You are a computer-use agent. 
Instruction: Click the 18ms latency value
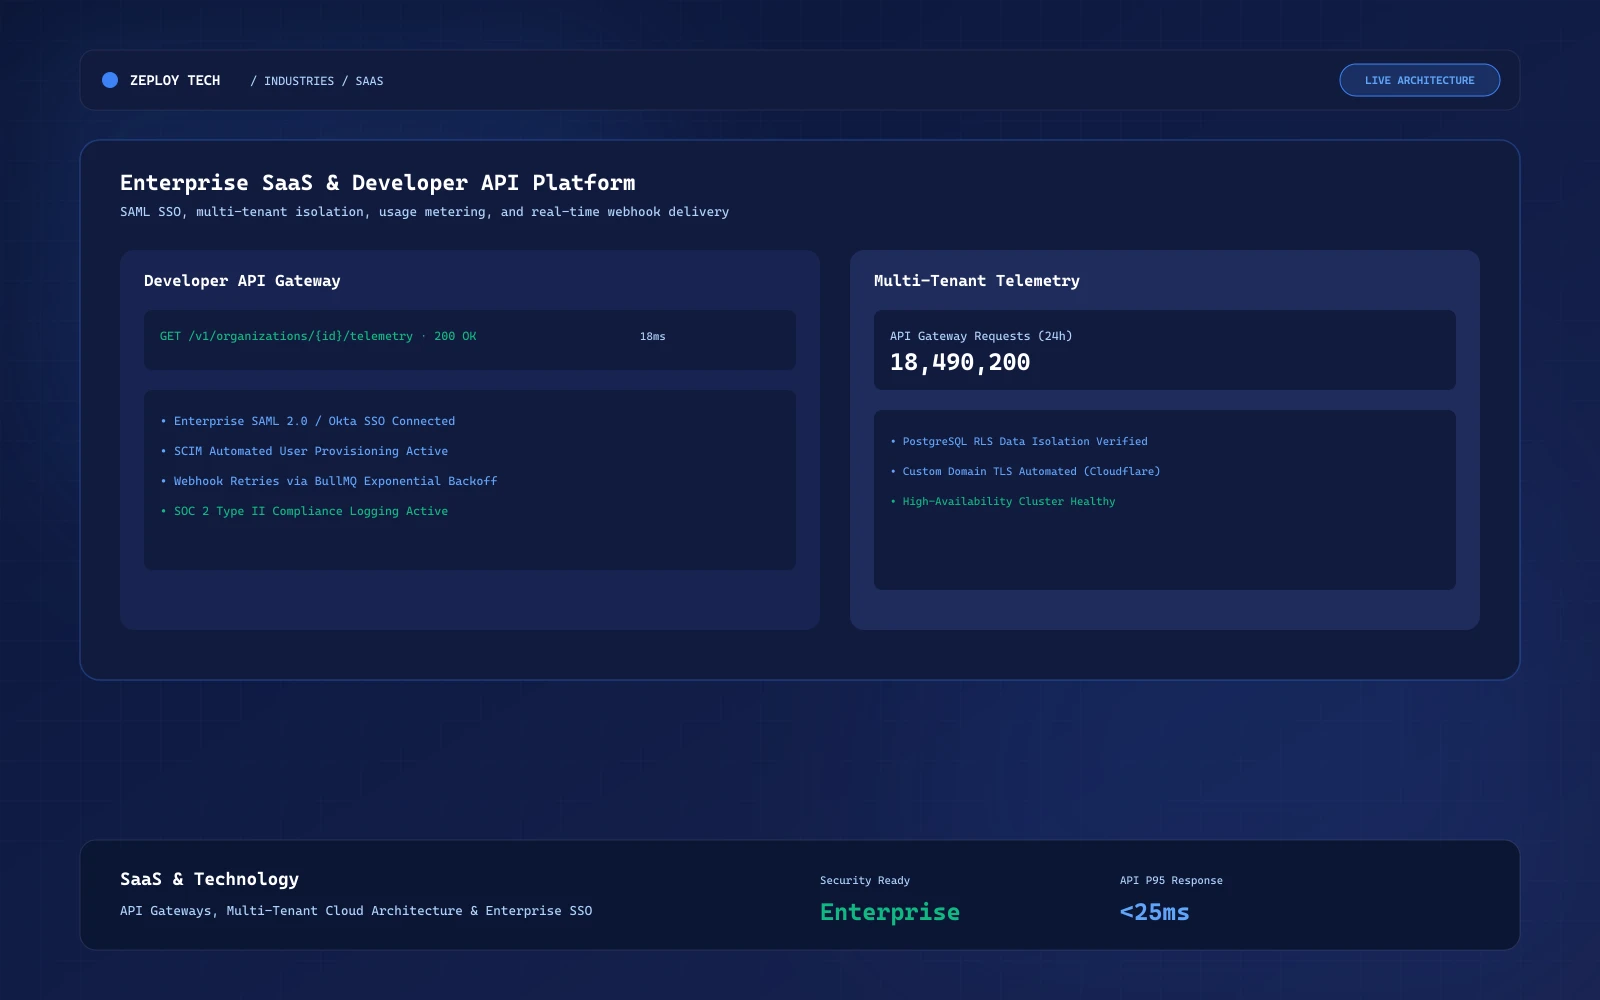(x=652, y=336)
